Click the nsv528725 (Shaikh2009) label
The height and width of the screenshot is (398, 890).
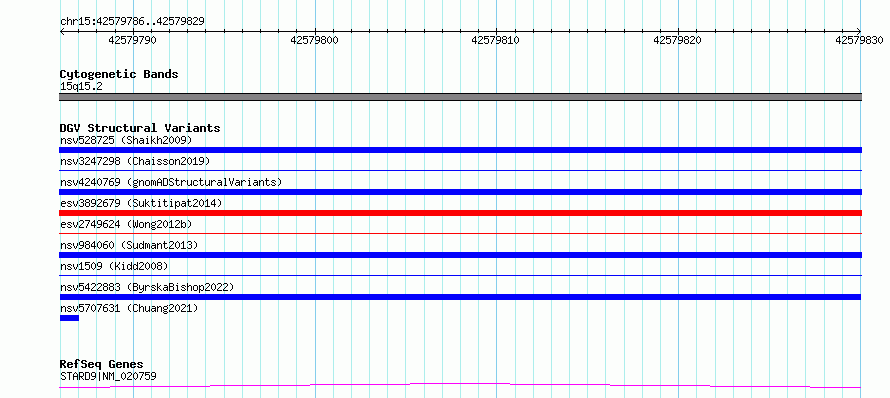[x=126, y=140]
